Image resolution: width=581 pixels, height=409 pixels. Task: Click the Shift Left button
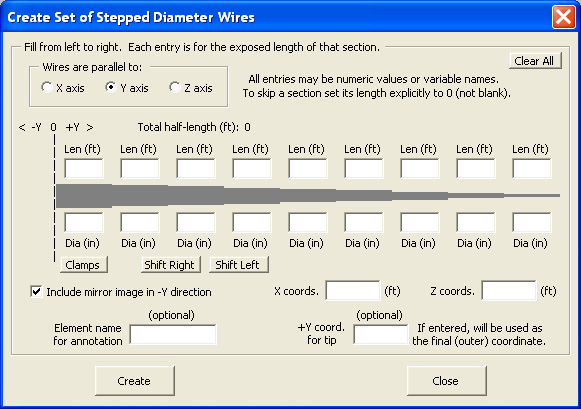[x=239, y=265]
